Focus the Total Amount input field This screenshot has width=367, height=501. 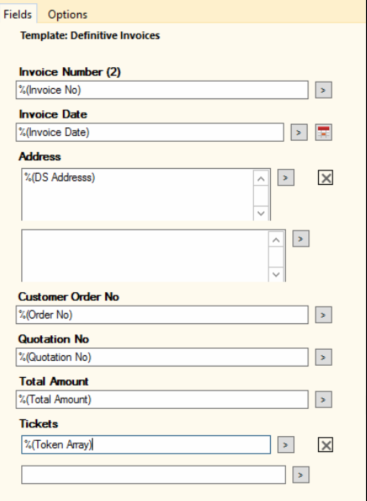[x=162, y=399]
